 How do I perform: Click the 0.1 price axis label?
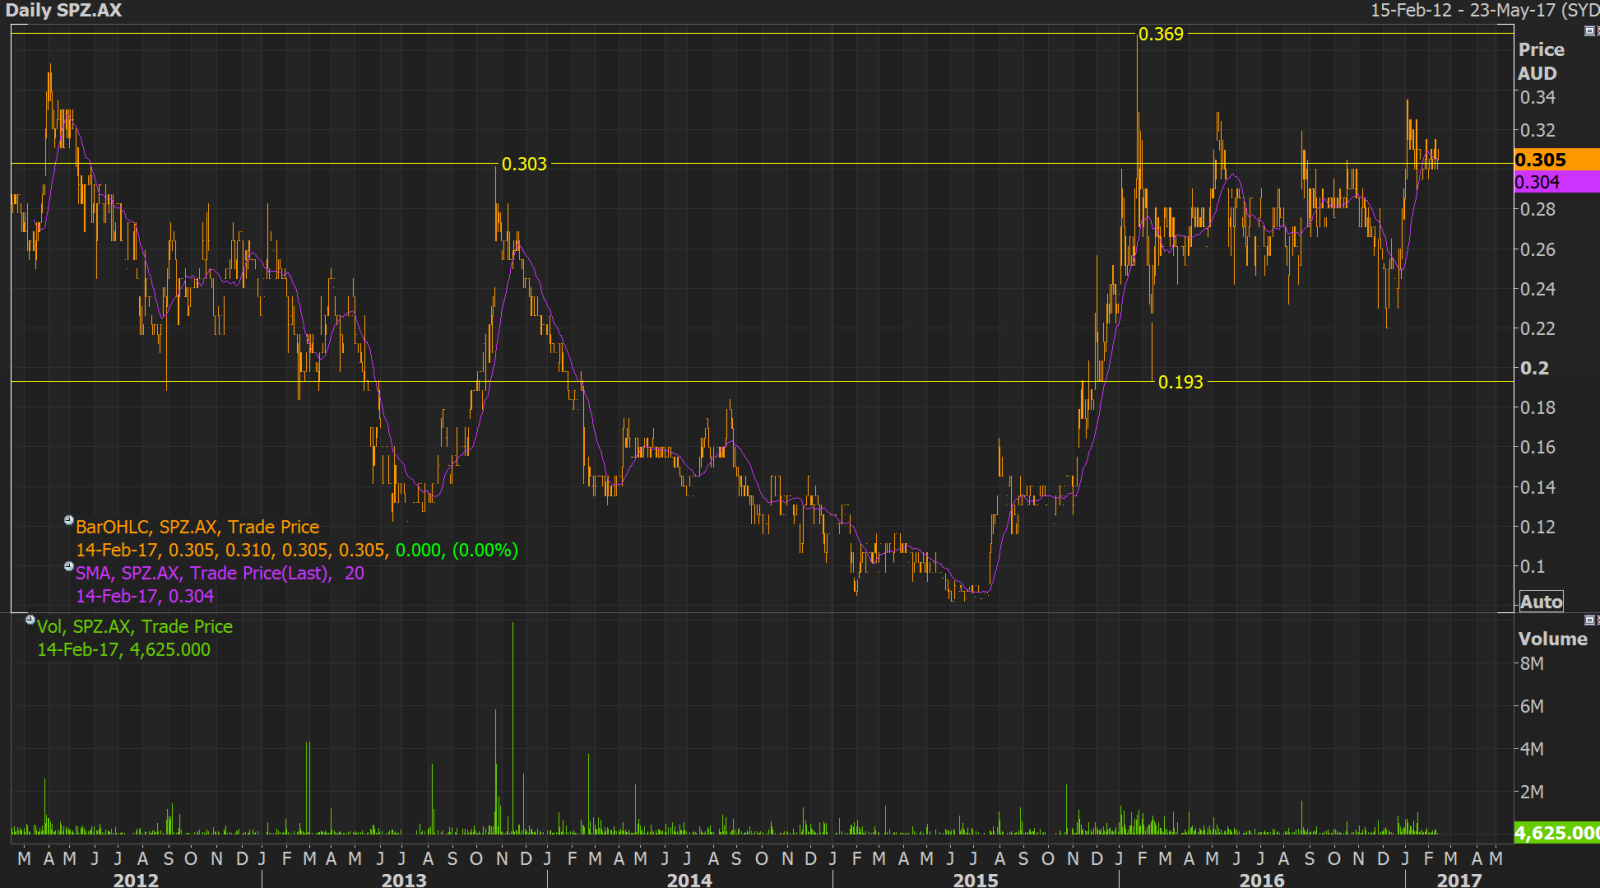point(1533,567)
